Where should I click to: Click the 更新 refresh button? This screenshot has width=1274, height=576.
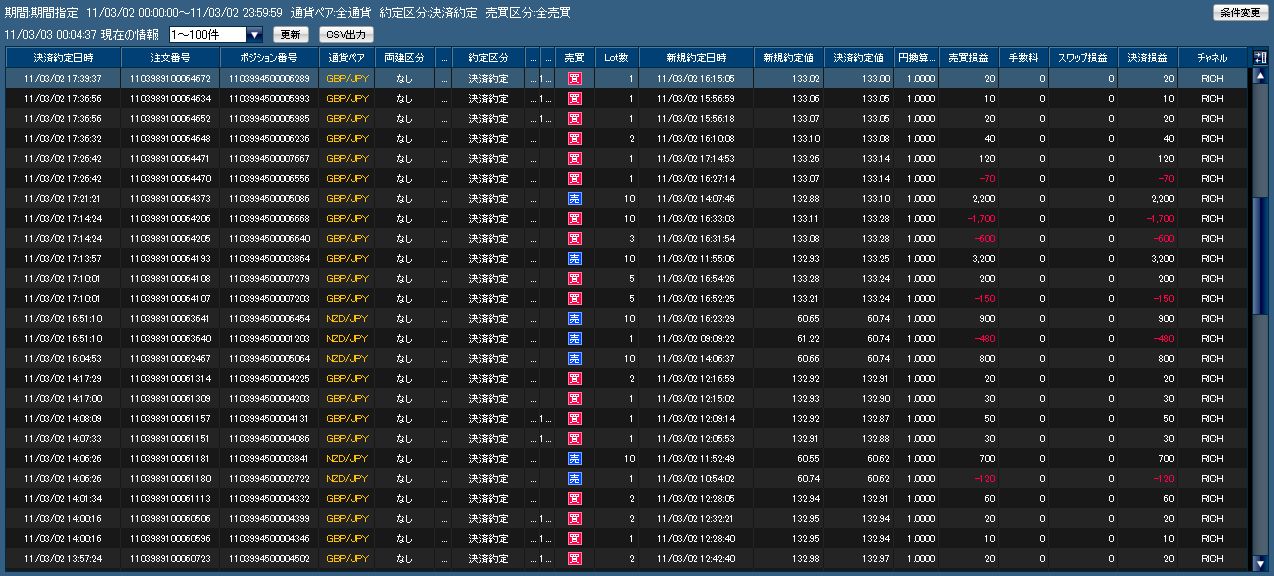click(x=289, y=35)
